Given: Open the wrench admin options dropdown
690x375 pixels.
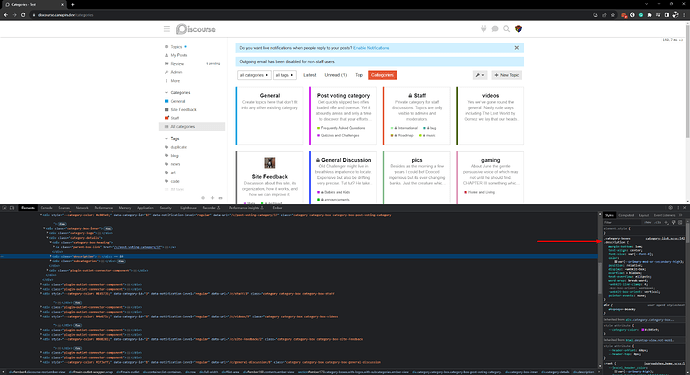Looking at the screenshot, I should 480,75.
